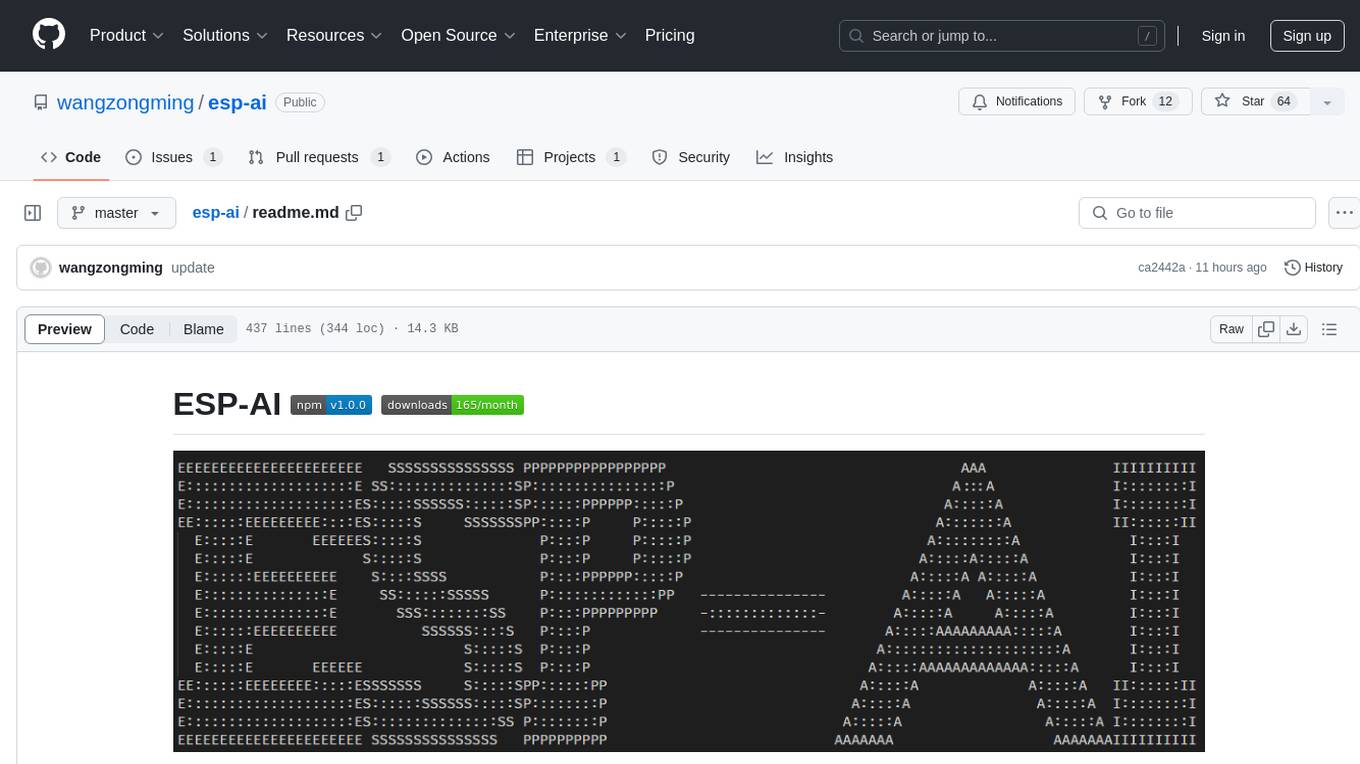Screen dimensions: 1360x764
Task: Open commit hash ca2442a
Action: click(1161, 268)
